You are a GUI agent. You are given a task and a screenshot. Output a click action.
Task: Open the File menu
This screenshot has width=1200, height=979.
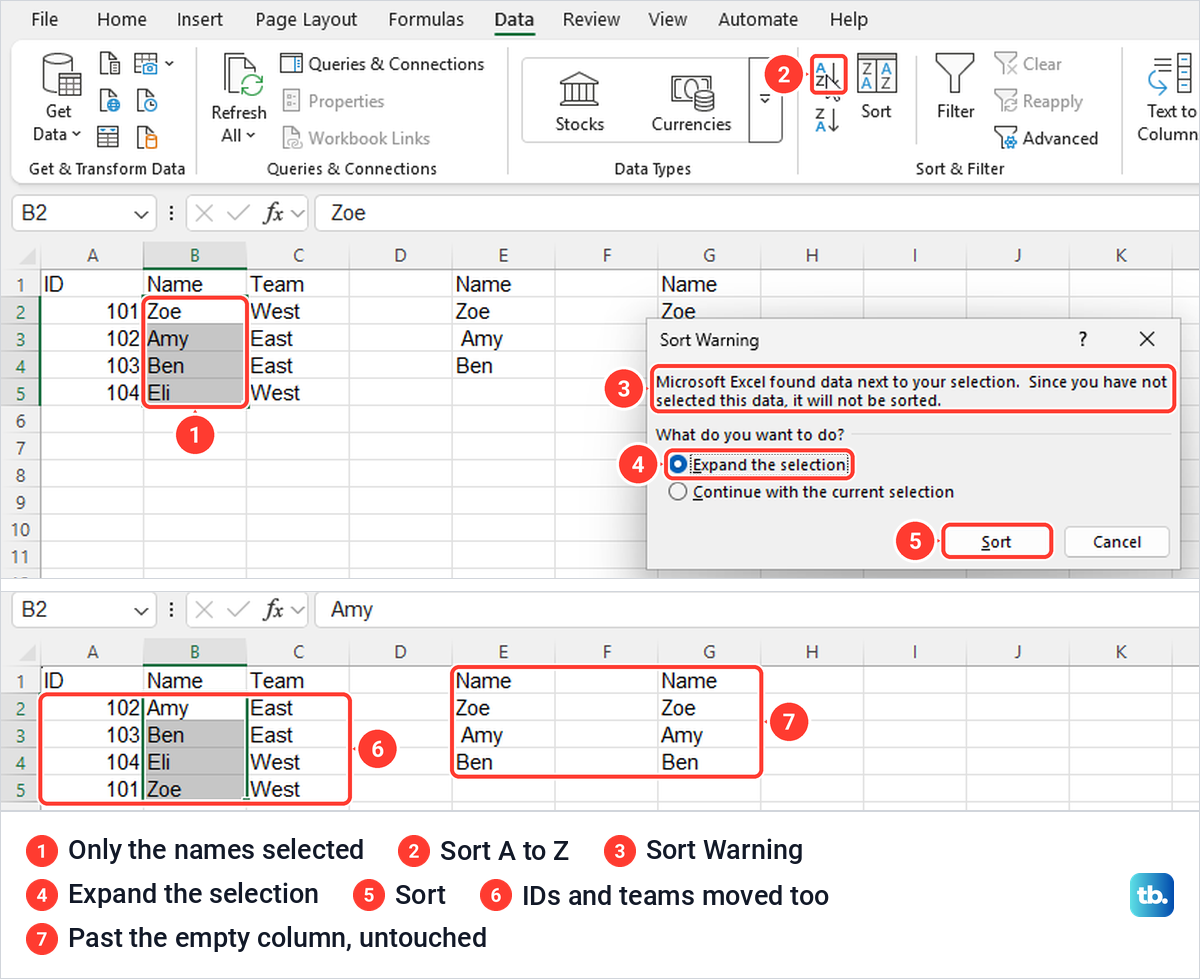tap(45, 19)
